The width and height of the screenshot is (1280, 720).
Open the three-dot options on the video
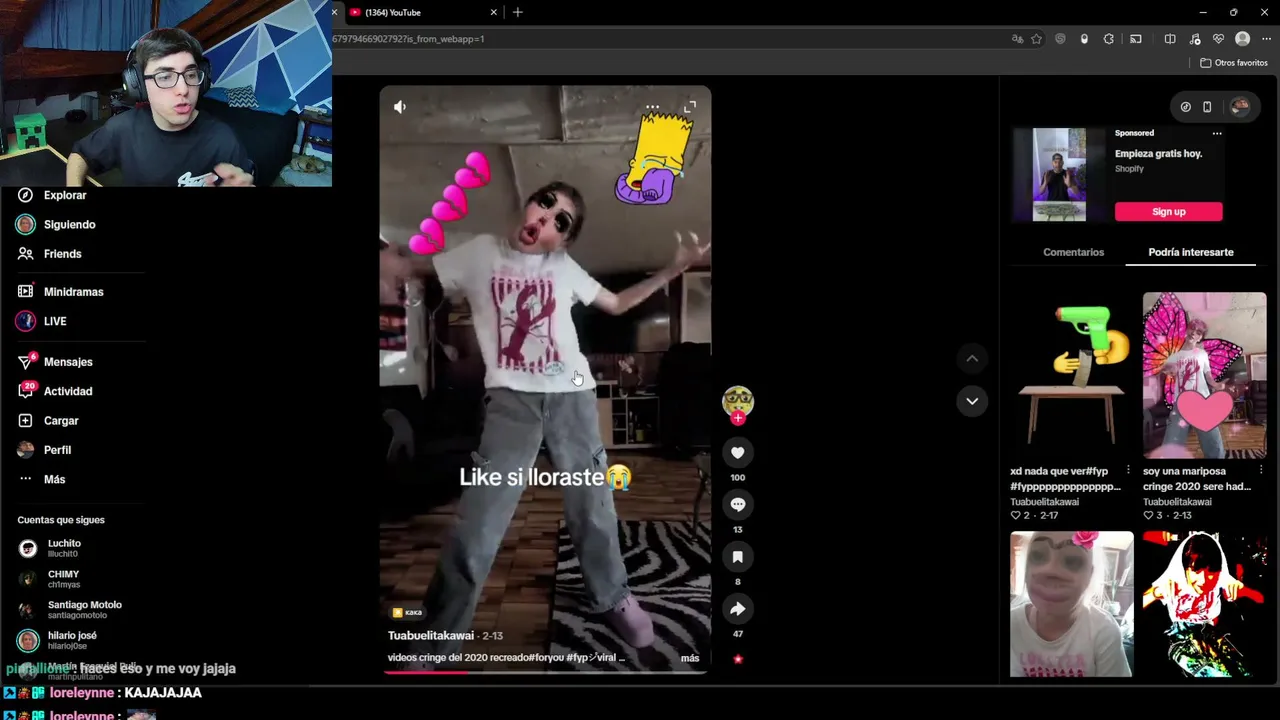(x=652, y=107)
